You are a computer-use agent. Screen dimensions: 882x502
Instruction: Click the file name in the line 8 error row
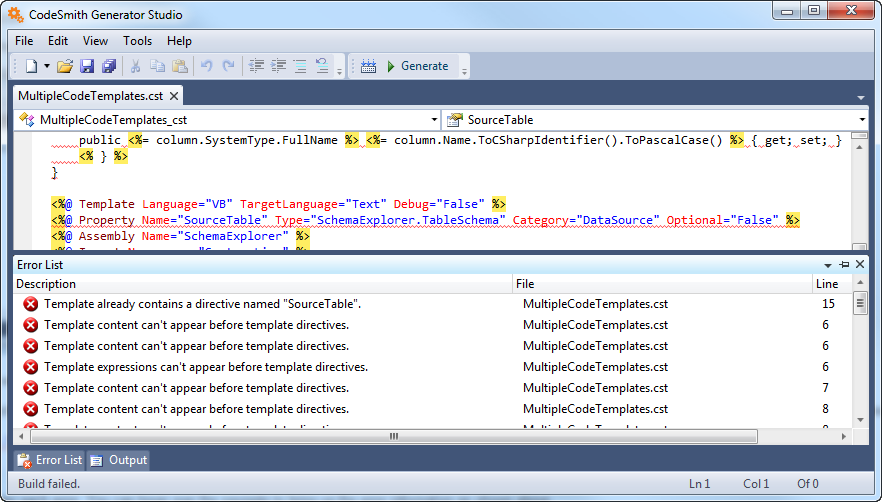point(595,409)
